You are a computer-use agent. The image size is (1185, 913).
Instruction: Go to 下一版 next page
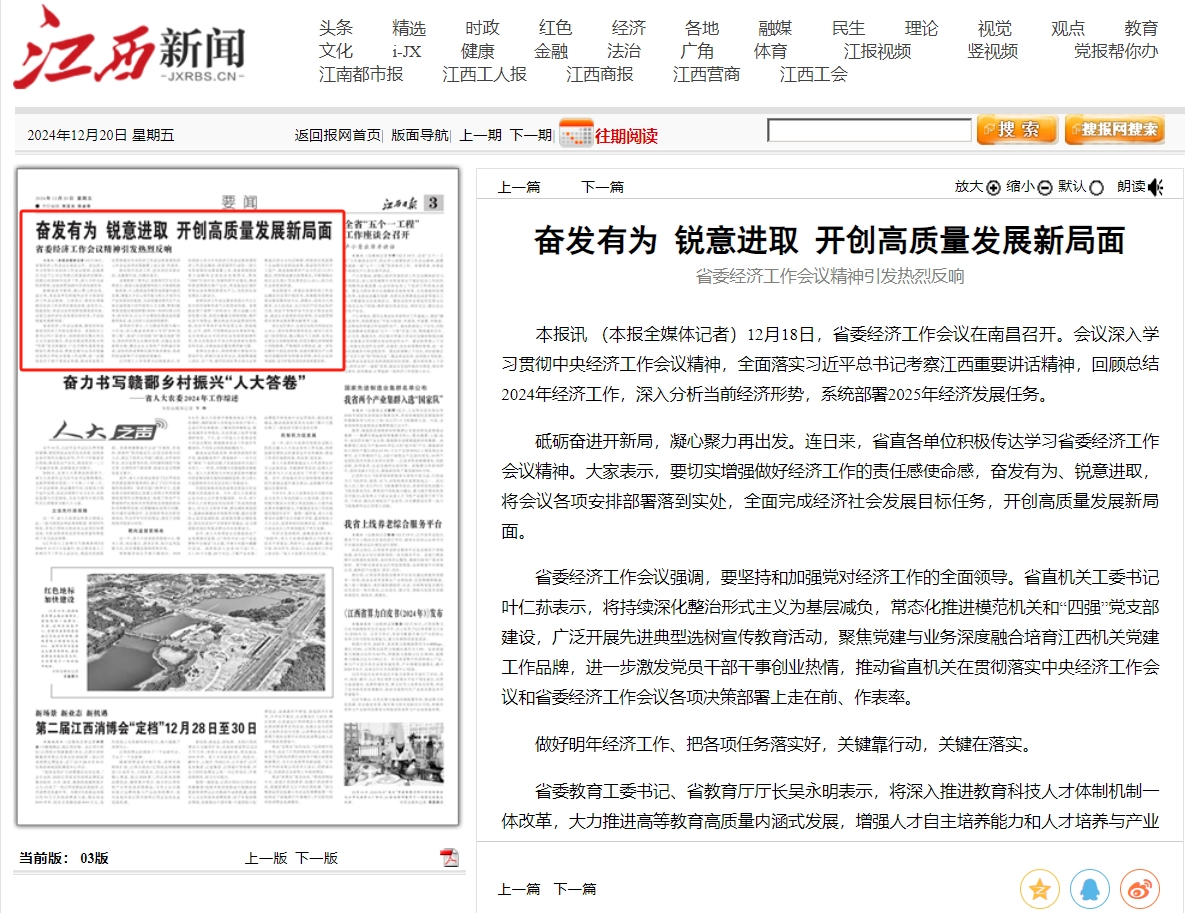tap(316, 858)
